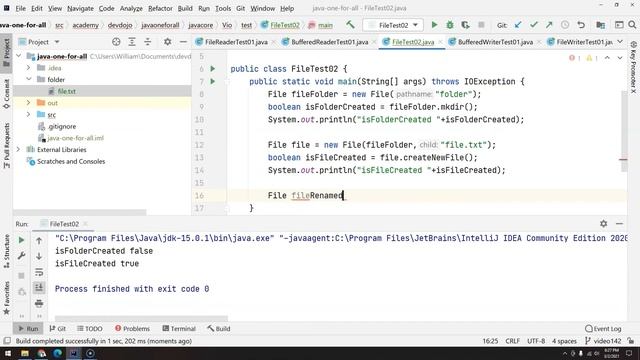Switch to BufferedWriterTest01.java tab
This screenshot has height=360, width=640.
click(x=495, y=42)
